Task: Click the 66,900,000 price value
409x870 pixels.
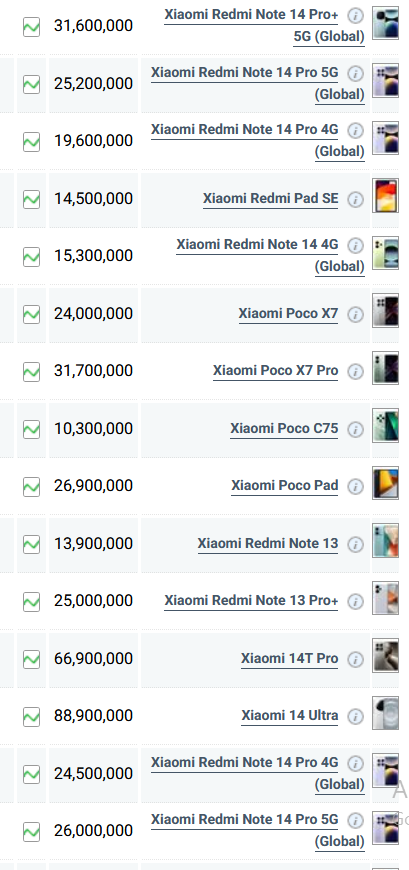Action: 93,659
